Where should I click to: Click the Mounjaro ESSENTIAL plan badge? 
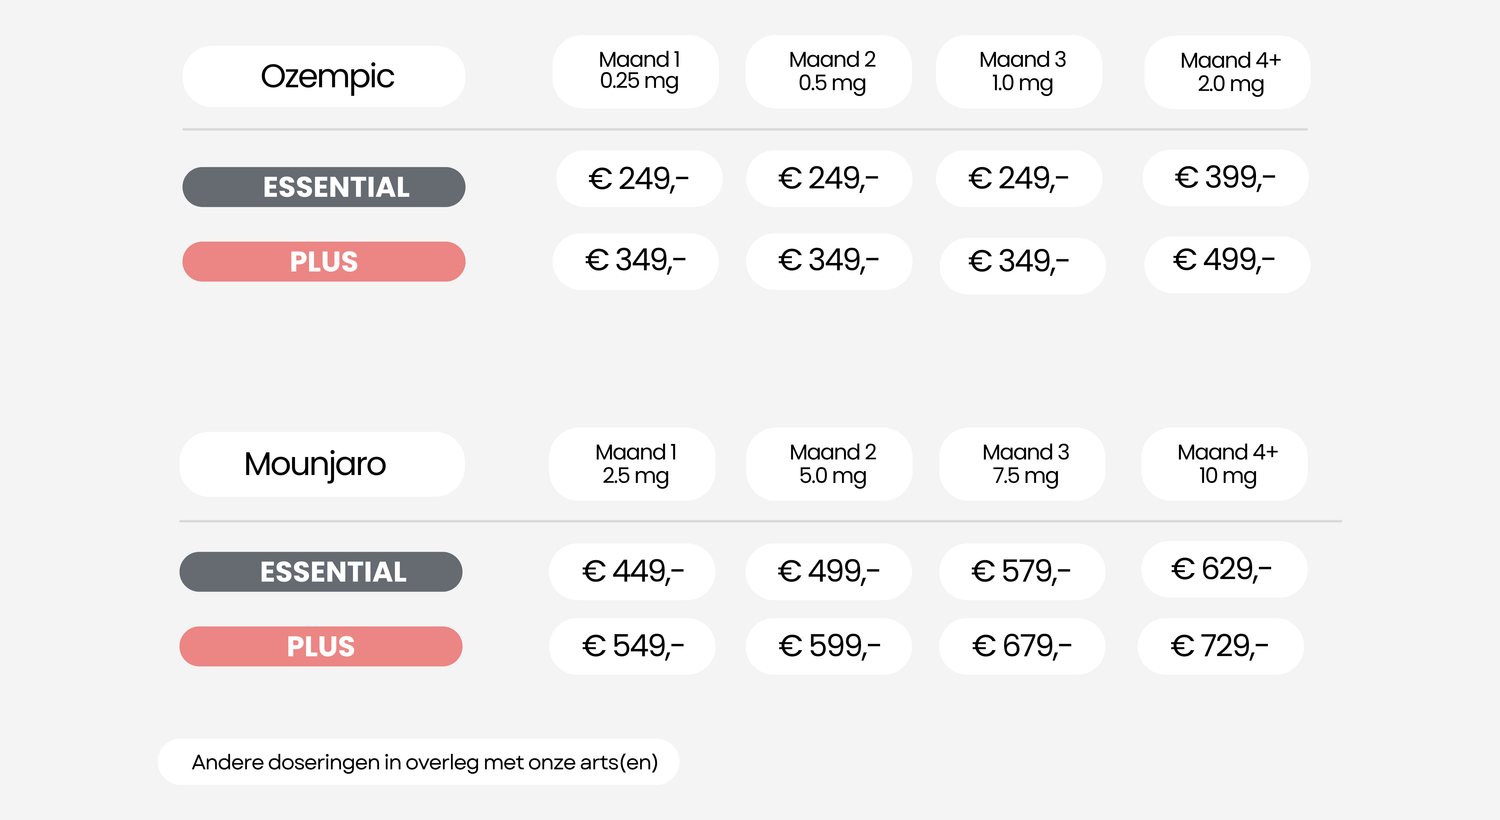321,572
